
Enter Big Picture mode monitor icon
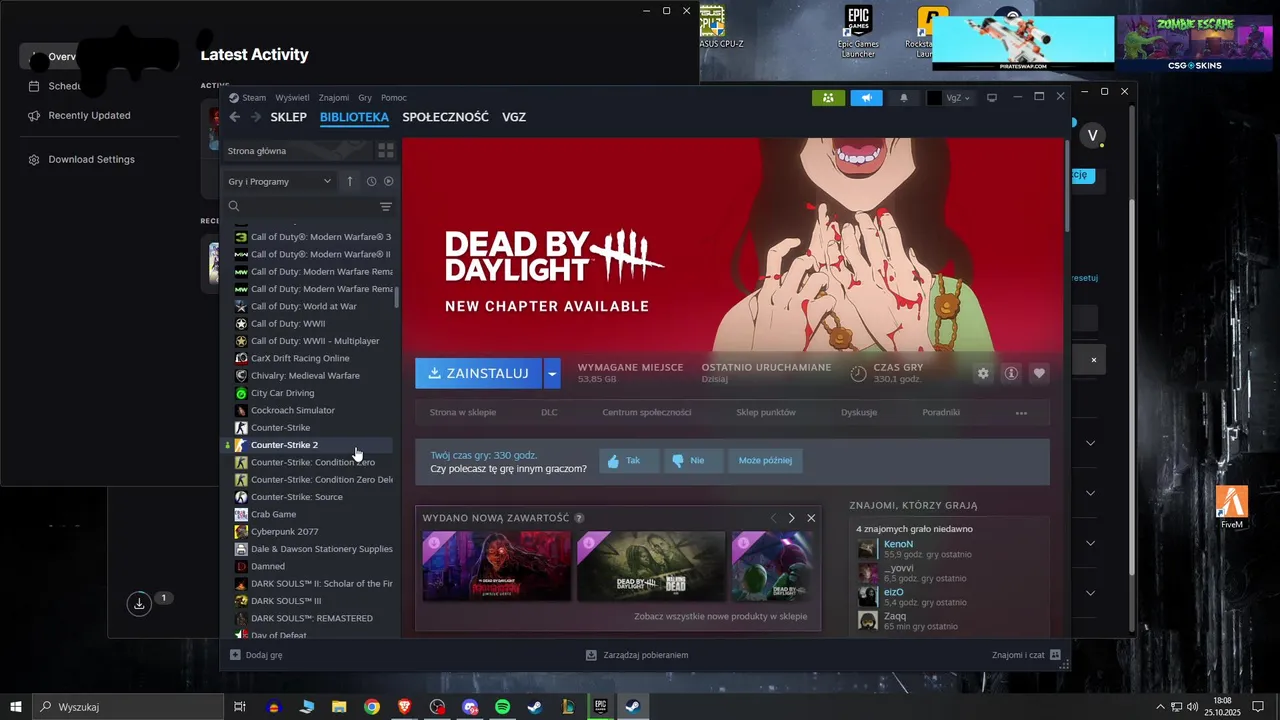point(992,98)
